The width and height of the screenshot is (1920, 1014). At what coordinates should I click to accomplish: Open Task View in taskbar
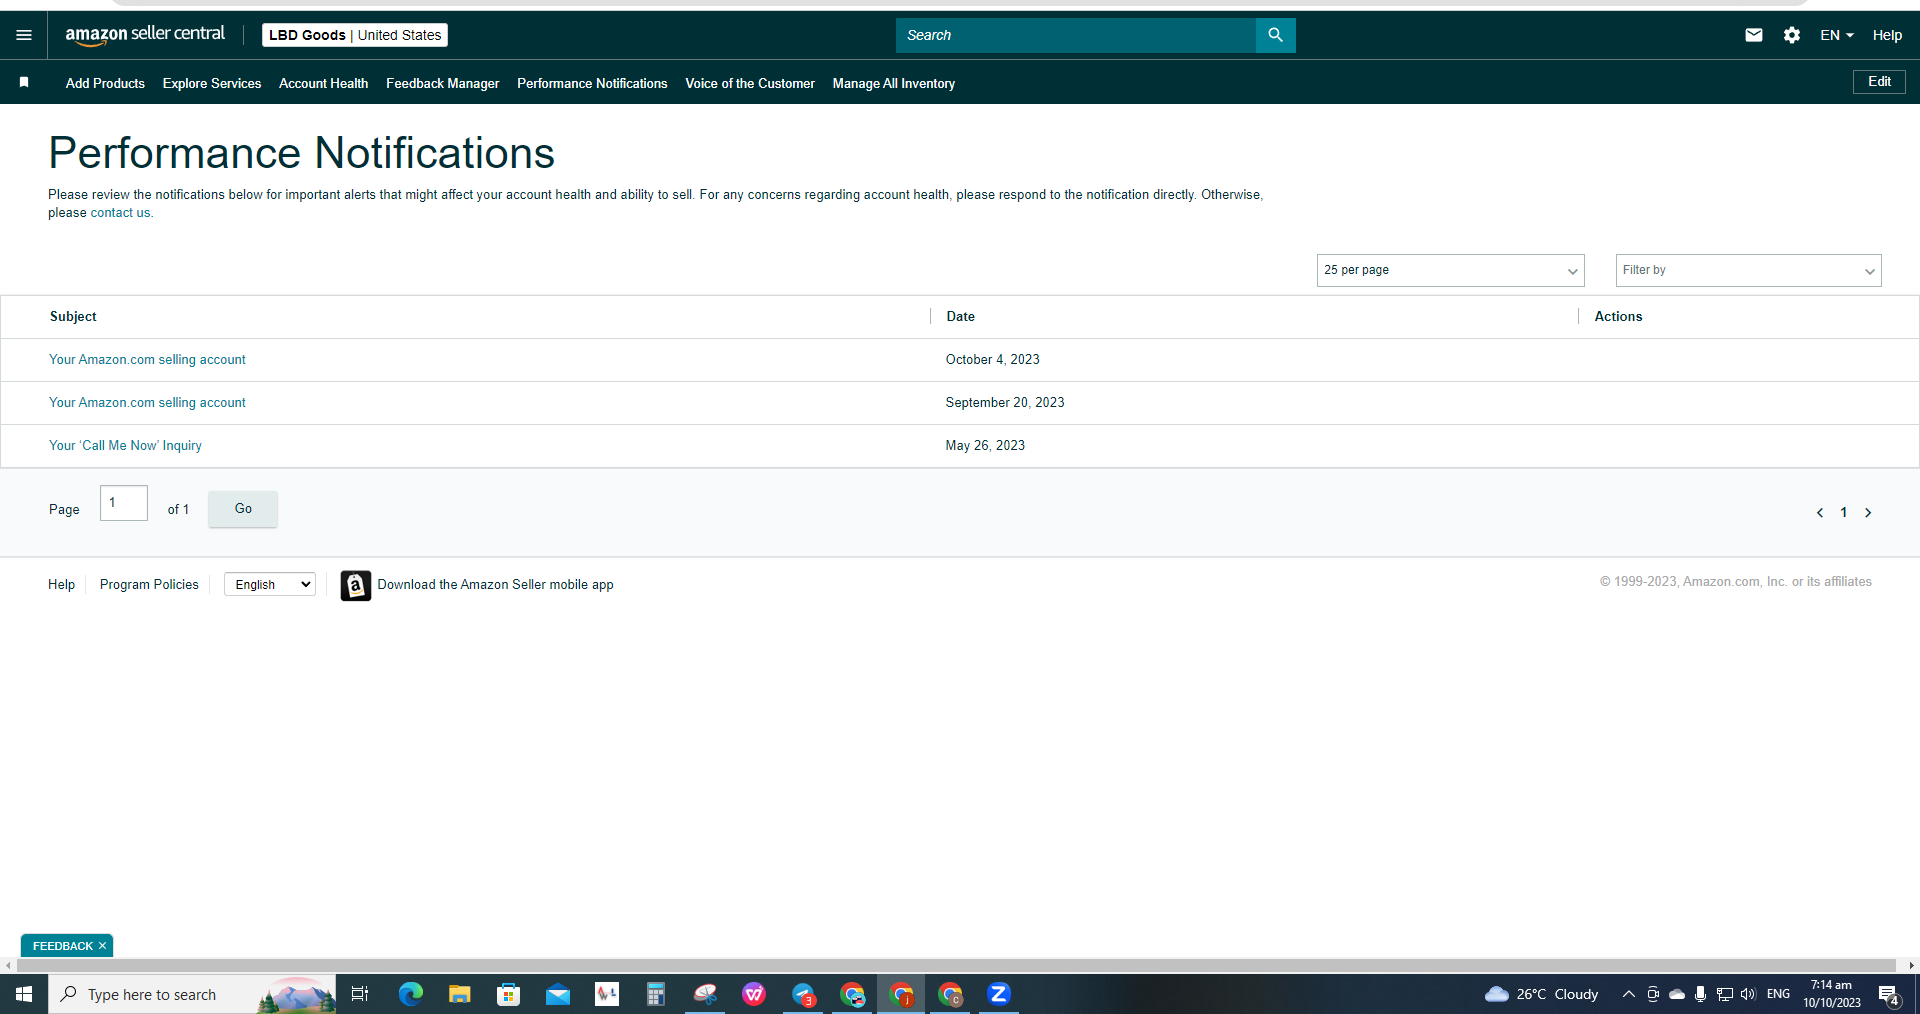click(360, 994)
